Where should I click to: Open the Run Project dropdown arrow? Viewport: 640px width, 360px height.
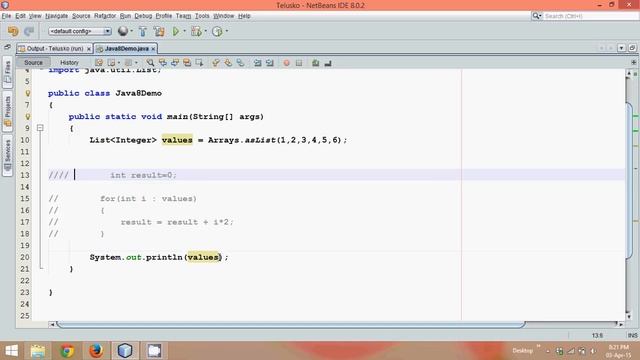[x=184, y=31]
